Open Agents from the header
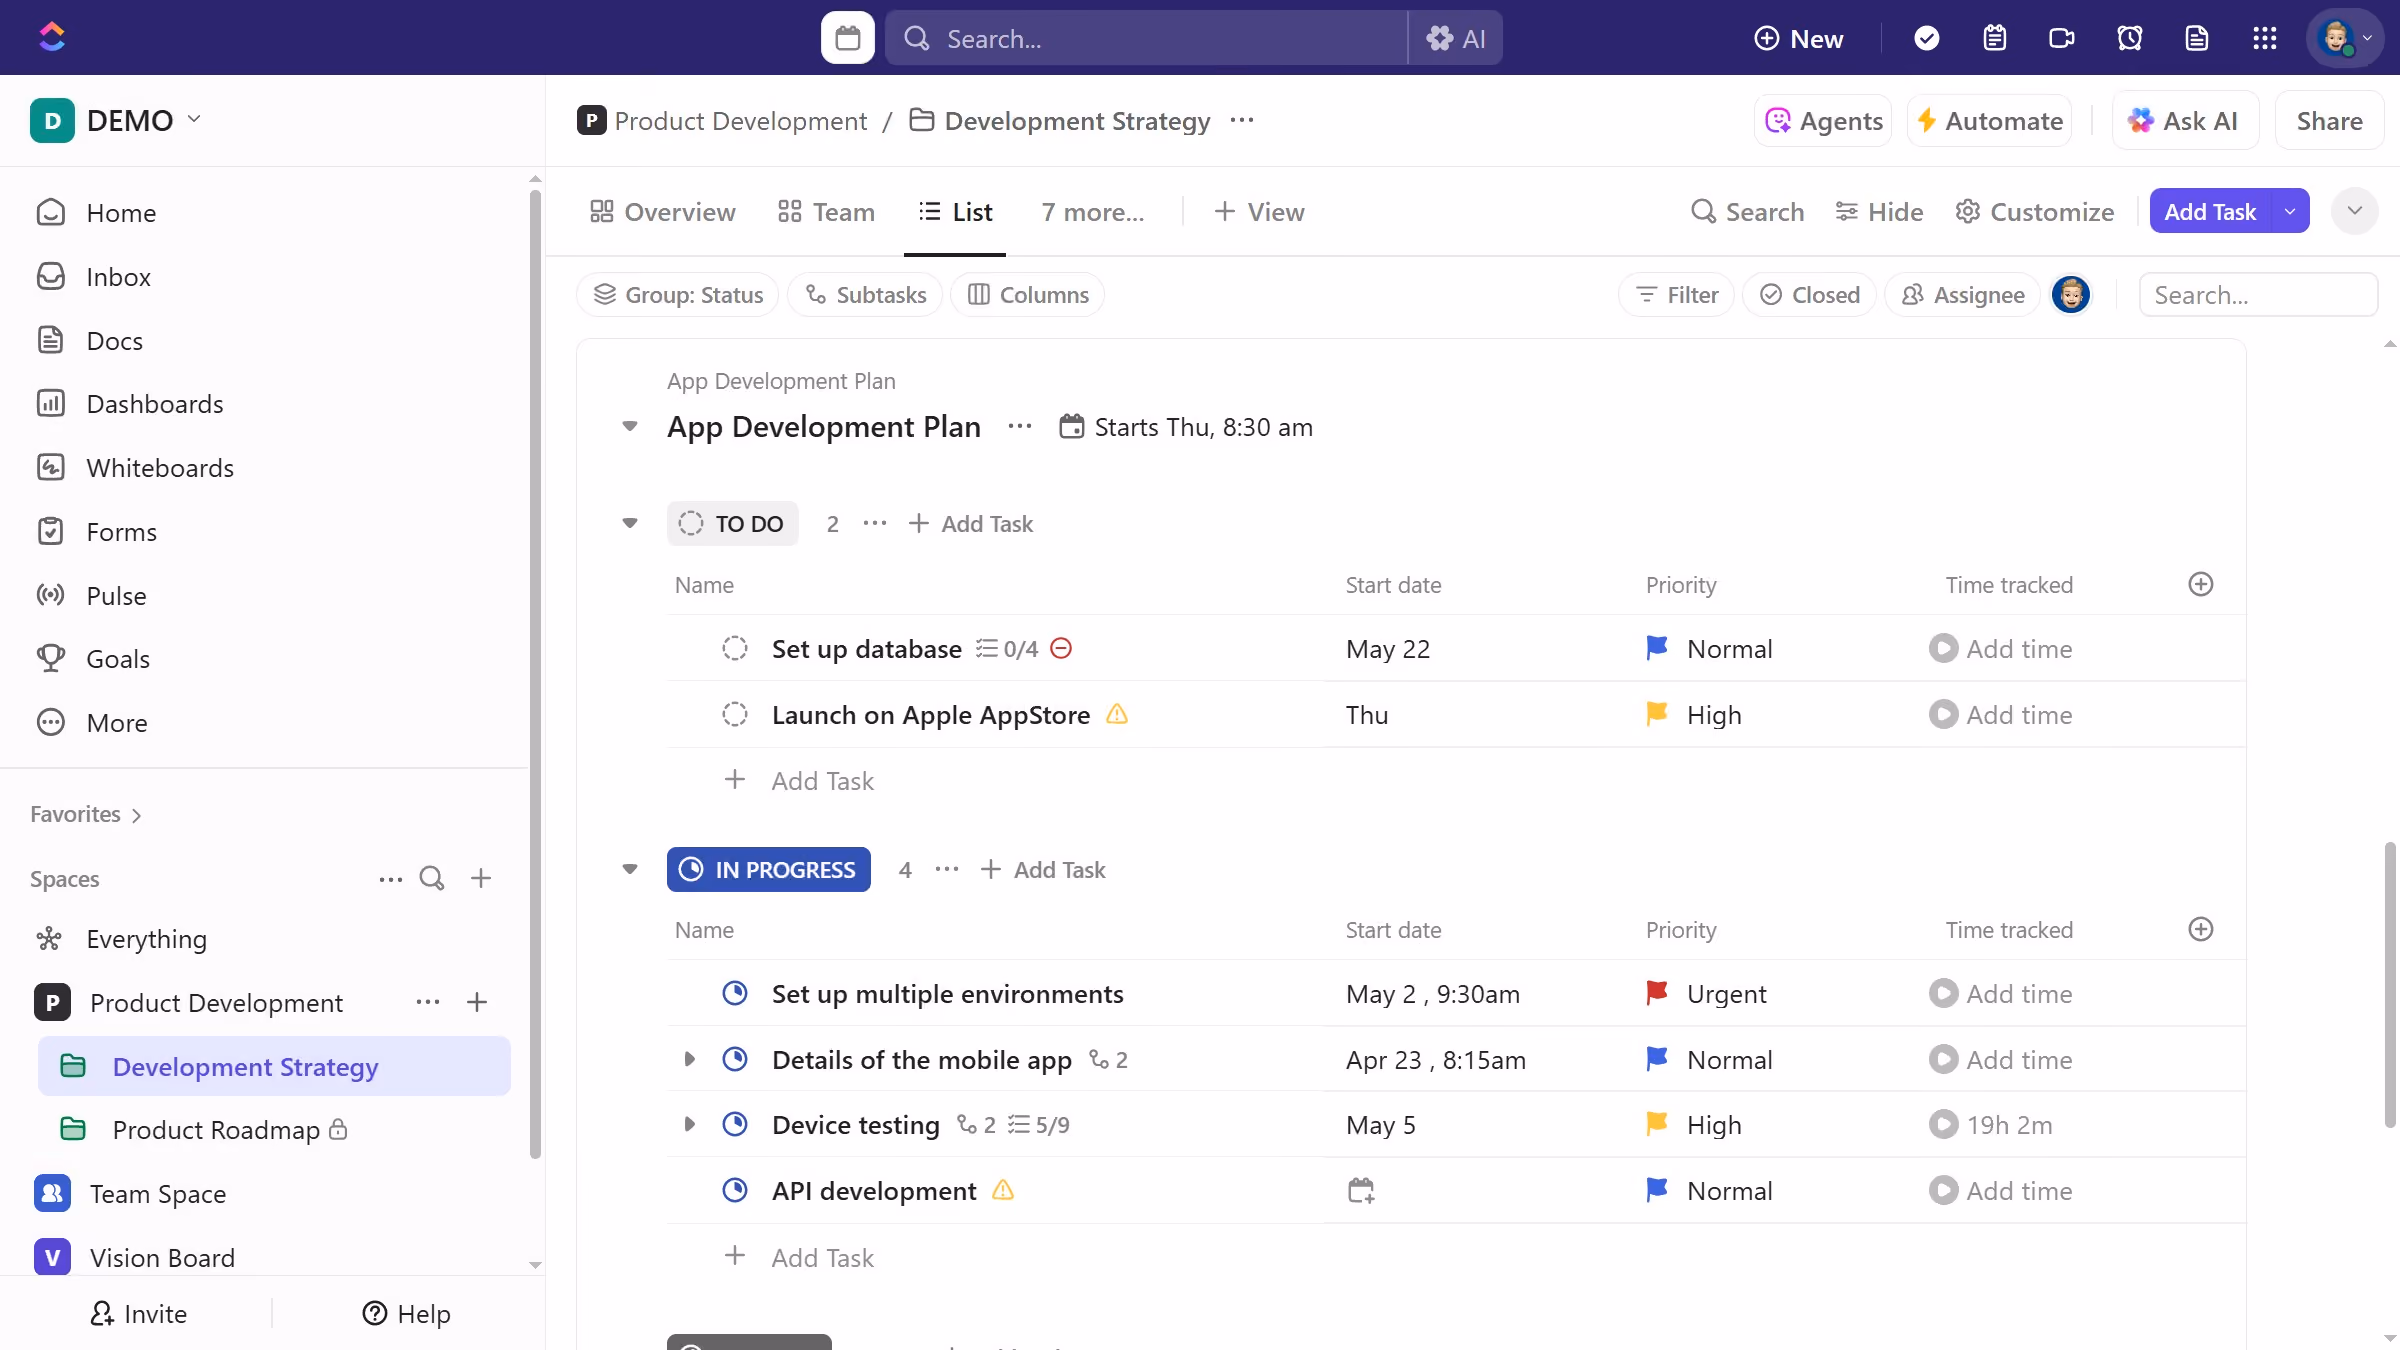Viewport: 2400px width, 1350px height. point(1823,120)
